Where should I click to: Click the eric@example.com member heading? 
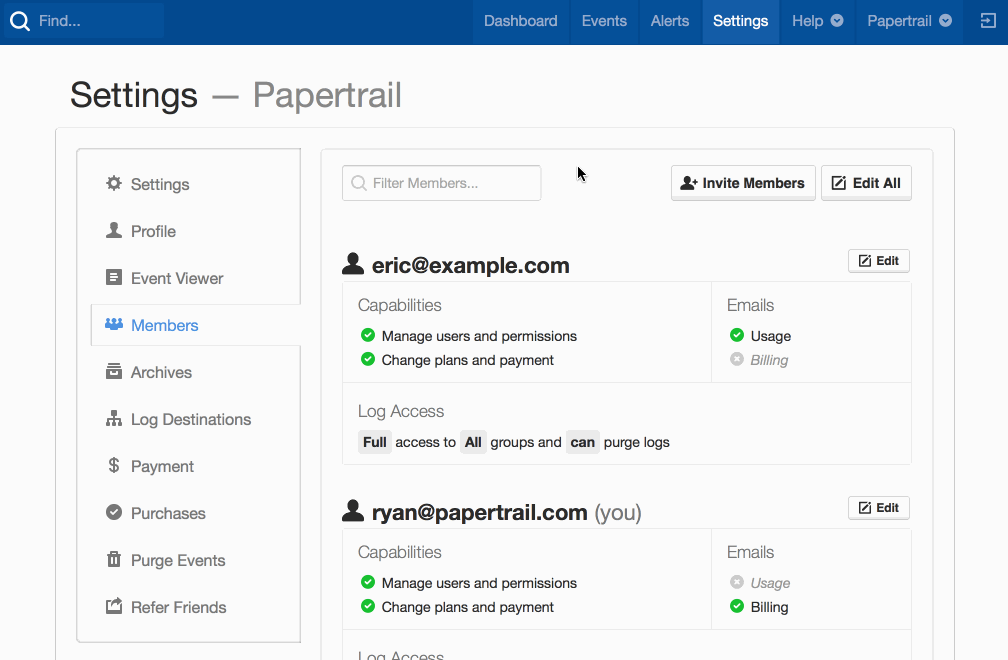tap(471, 265)
